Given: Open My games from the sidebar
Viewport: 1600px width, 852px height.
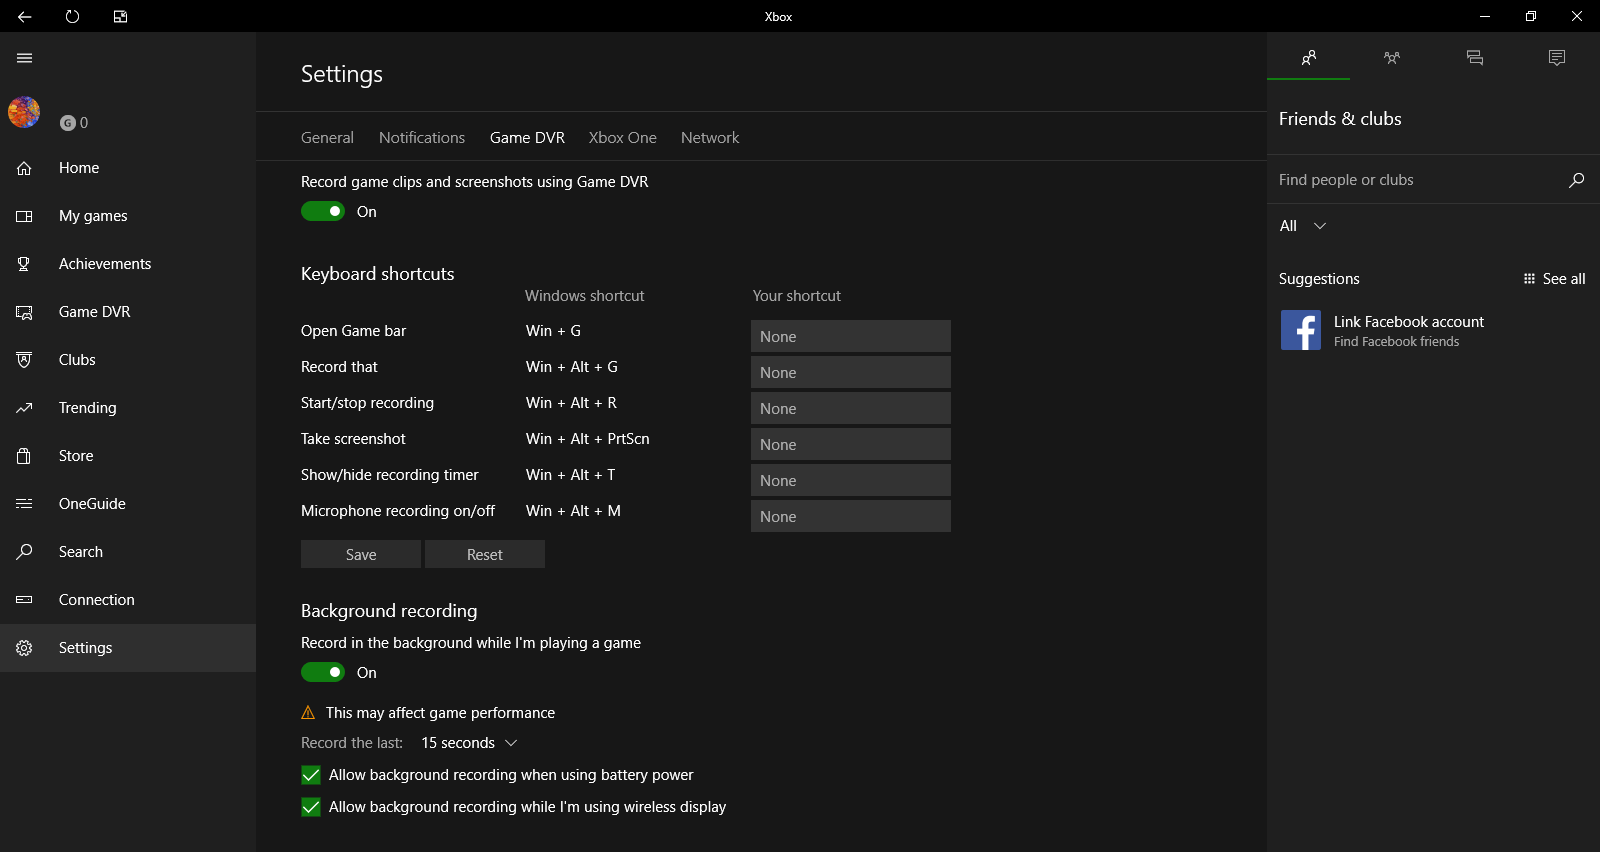Looking at the screenshot, I should tap(128, 216).
